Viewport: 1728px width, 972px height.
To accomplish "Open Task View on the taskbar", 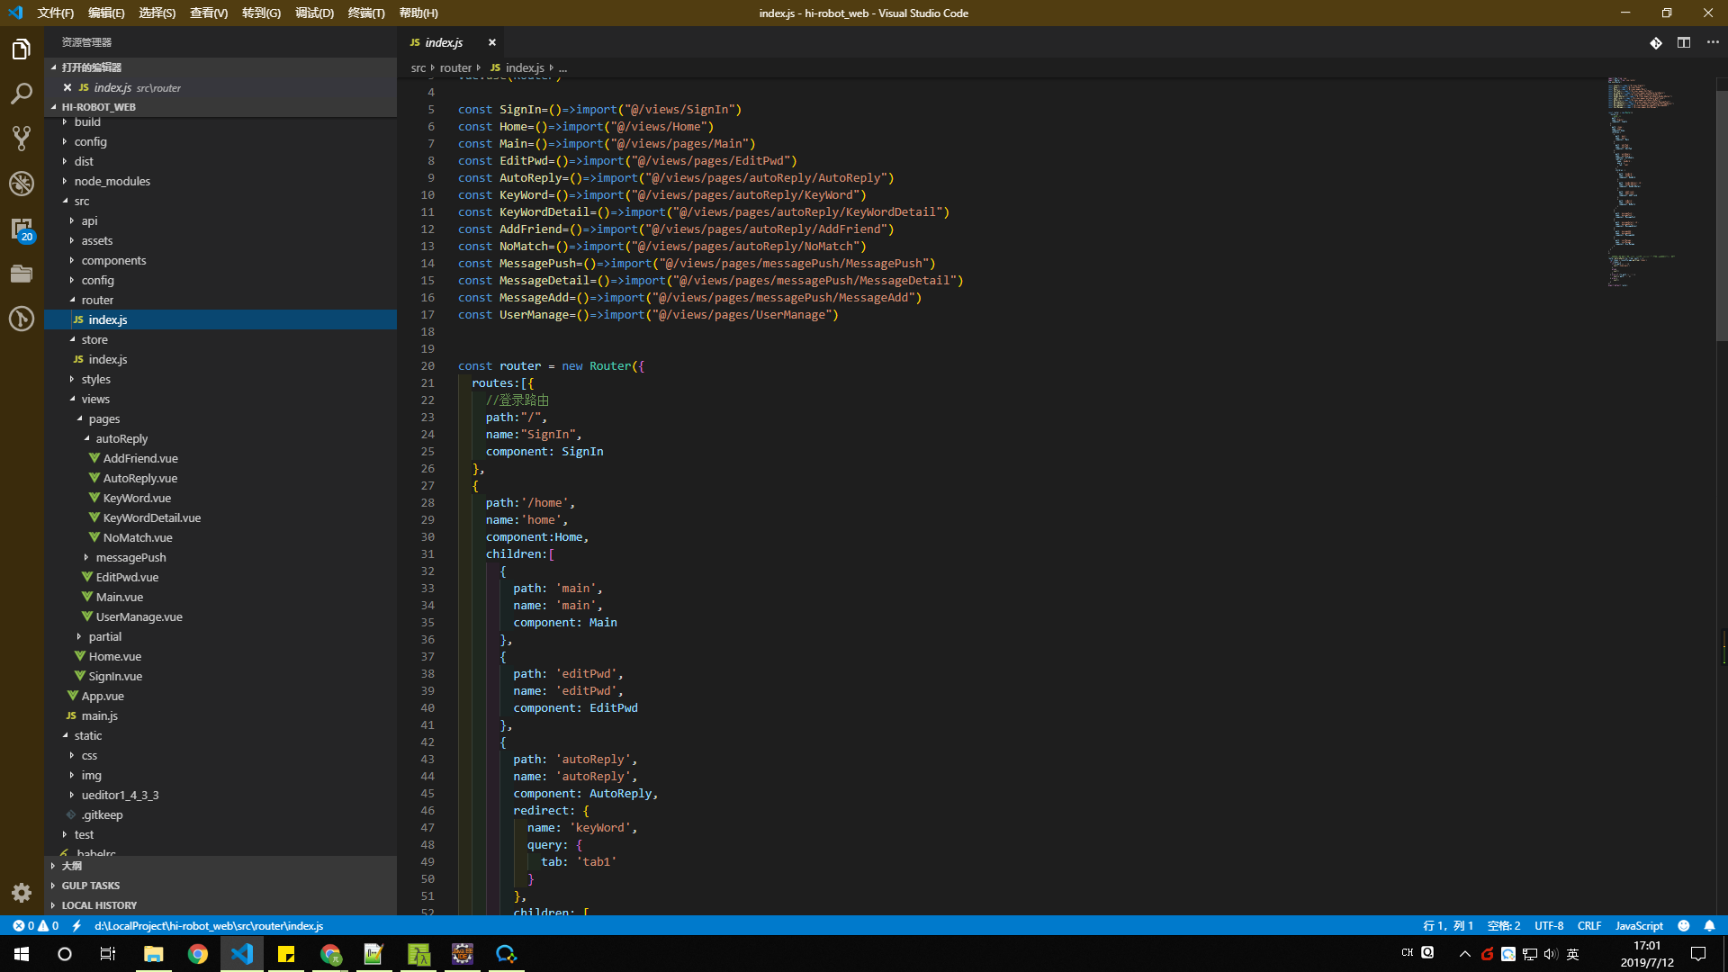I will point(108,954).
